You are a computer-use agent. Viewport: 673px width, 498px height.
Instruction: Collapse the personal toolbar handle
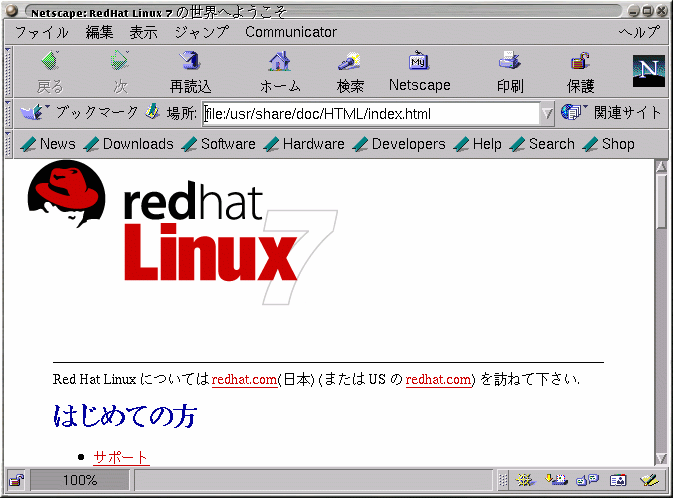8,144
